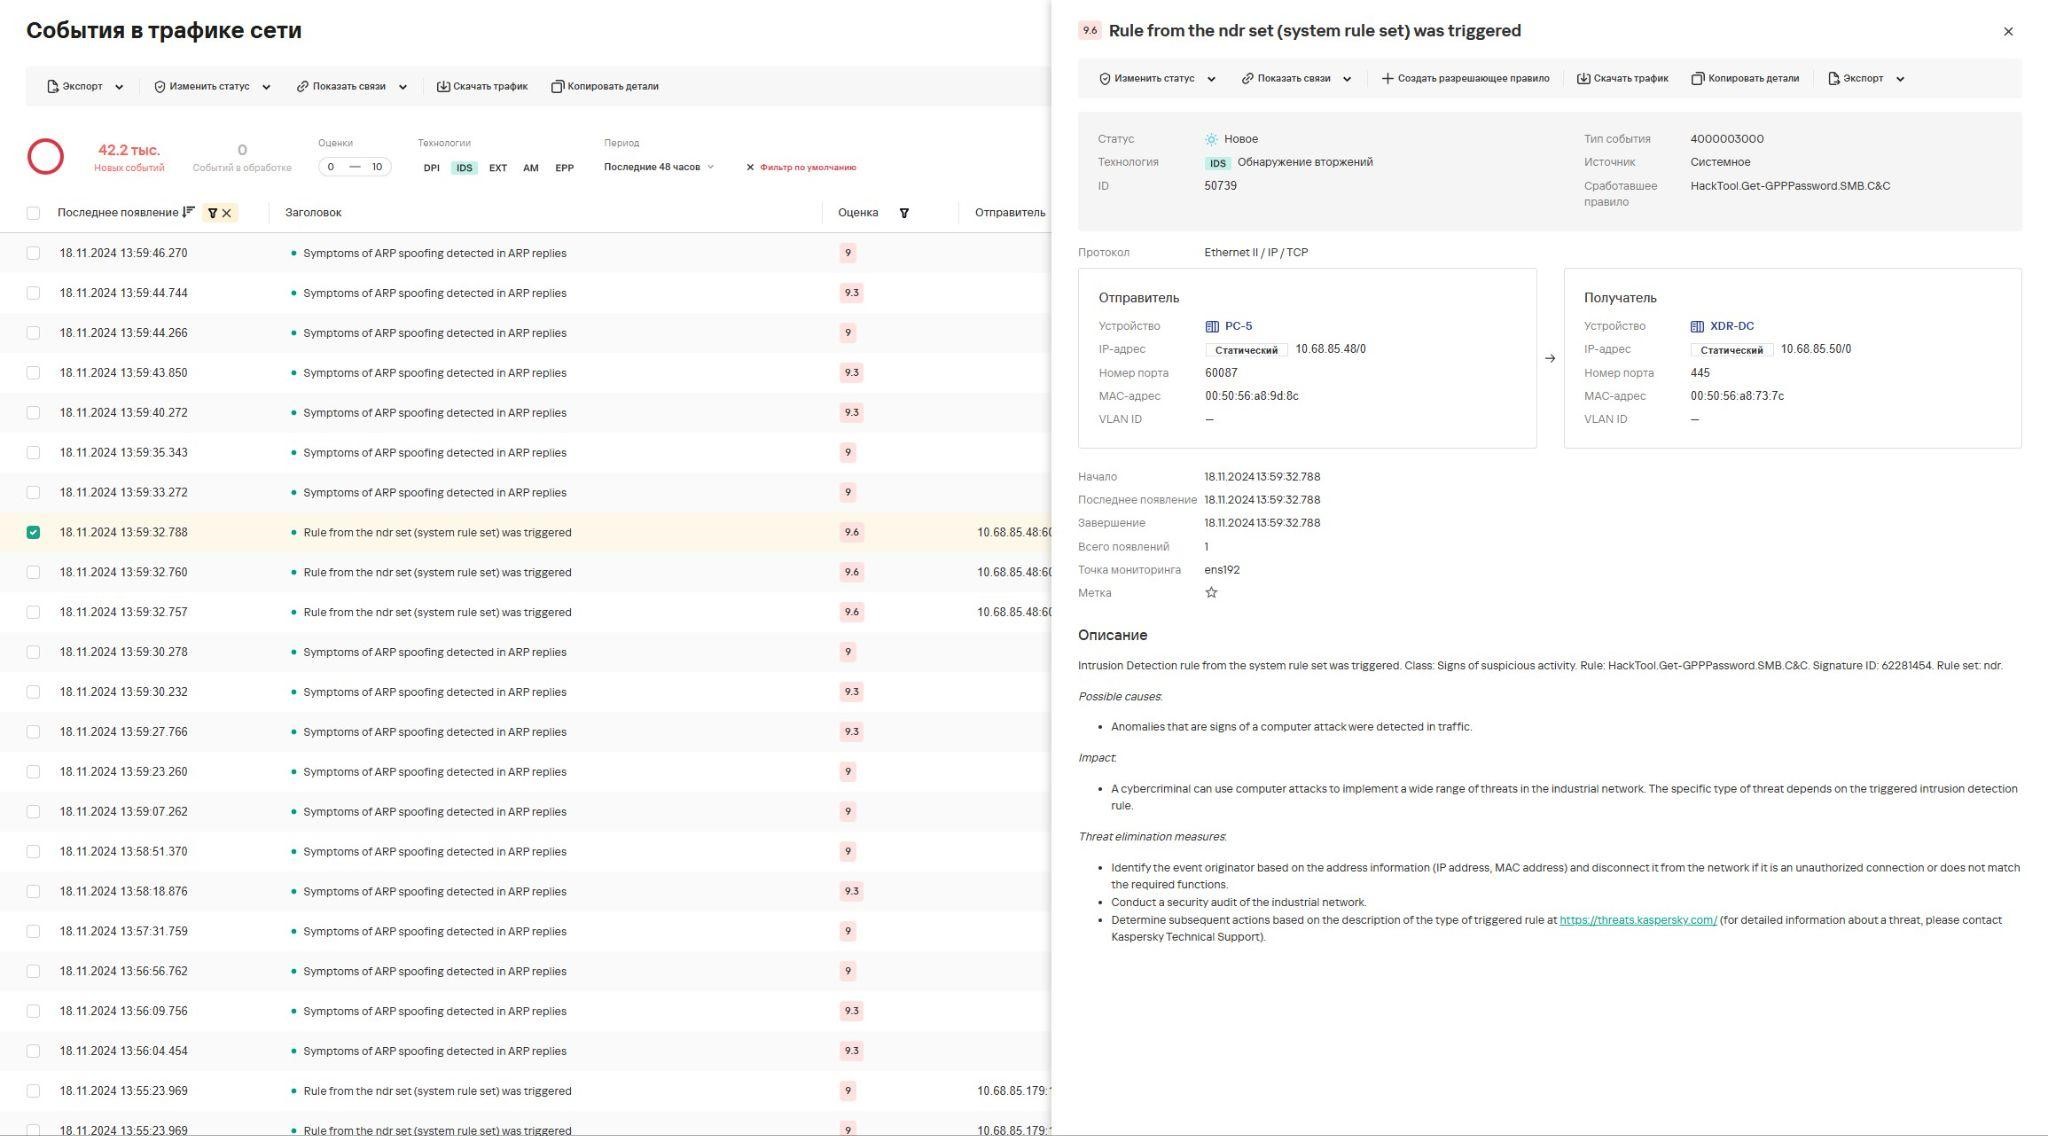Click the Оценки score range control
This screenshot has width=2048, height=1136.
click(x=354, y=167)
